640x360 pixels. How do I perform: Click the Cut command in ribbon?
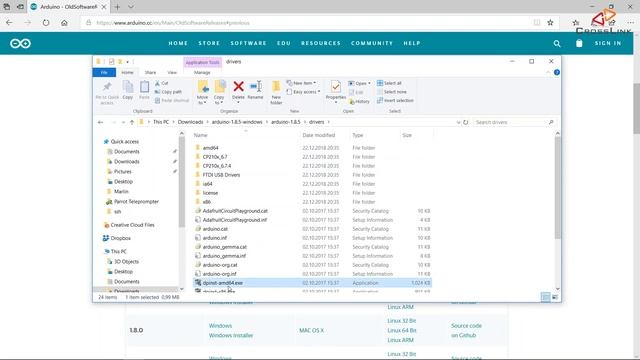[162, 83]
